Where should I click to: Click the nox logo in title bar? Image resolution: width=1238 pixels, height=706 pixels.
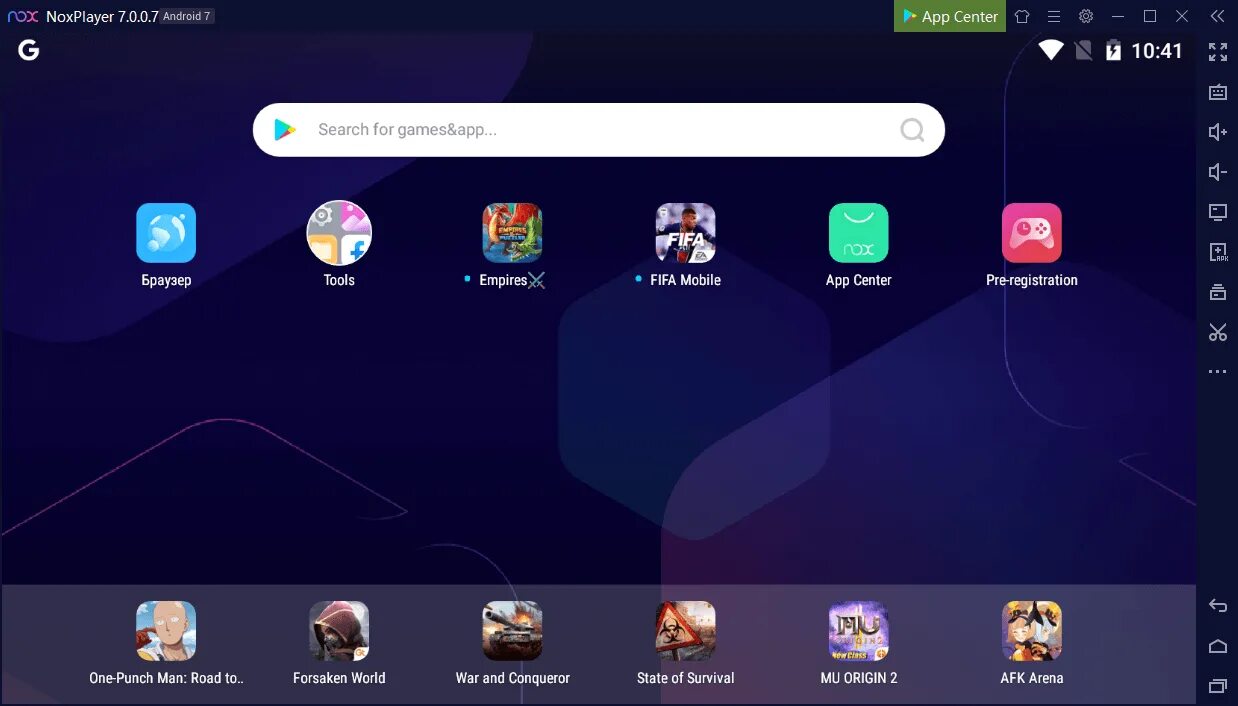click(22, 16)
